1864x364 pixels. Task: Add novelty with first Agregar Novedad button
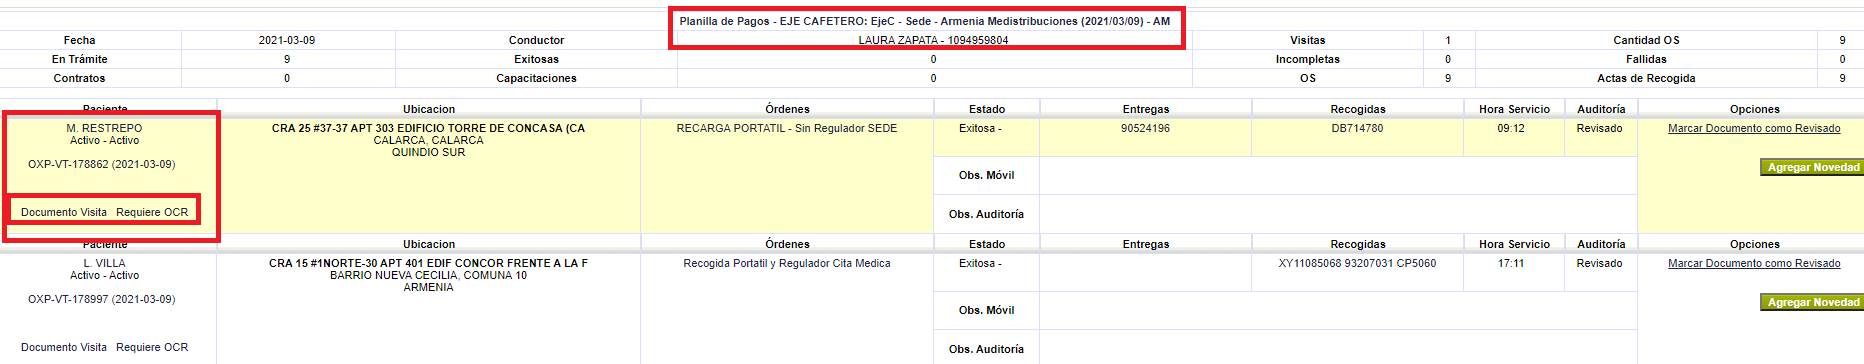(x=1811, y=167)
